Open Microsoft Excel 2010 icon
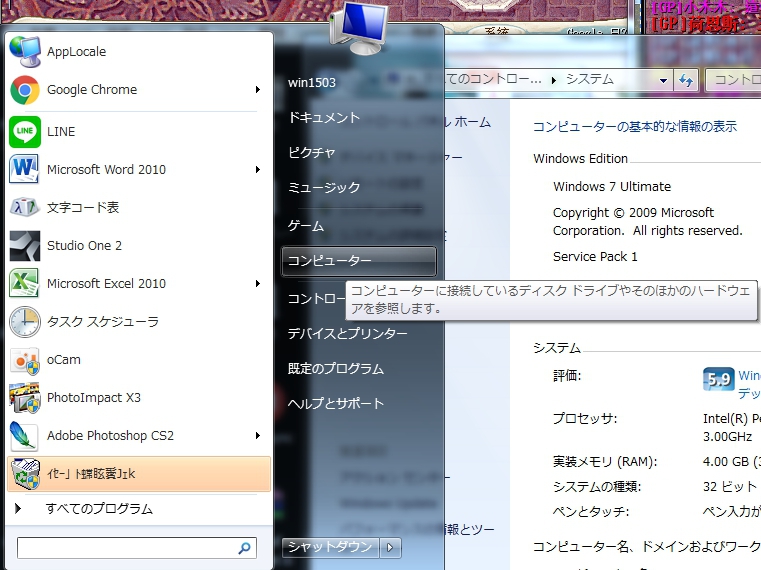The height and width of the screenshot is (570, 761). (24, 284)
